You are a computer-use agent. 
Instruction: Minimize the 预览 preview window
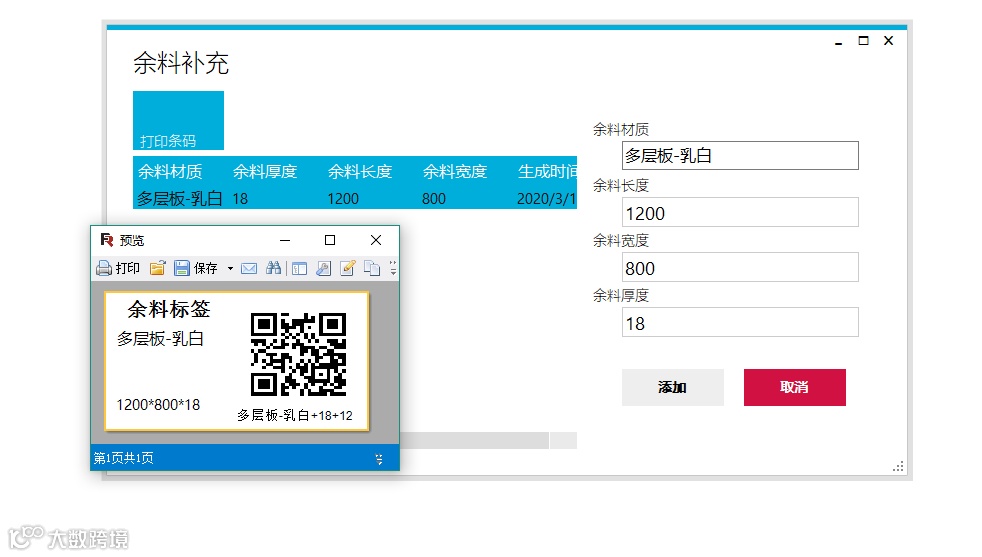(285, 240)
